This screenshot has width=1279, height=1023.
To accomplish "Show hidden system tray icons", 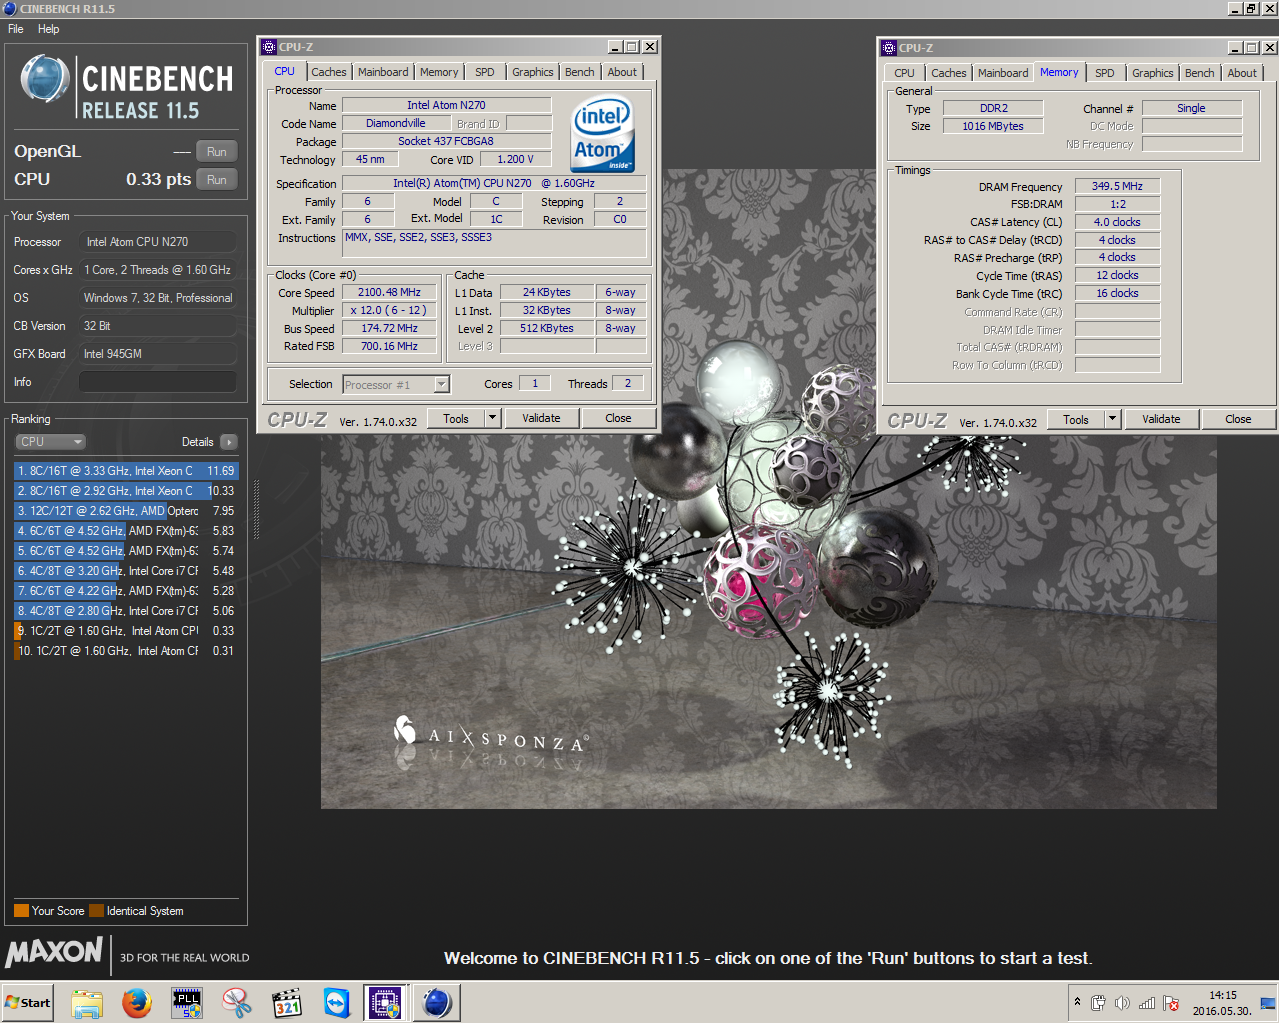I will [1077, 1002].
